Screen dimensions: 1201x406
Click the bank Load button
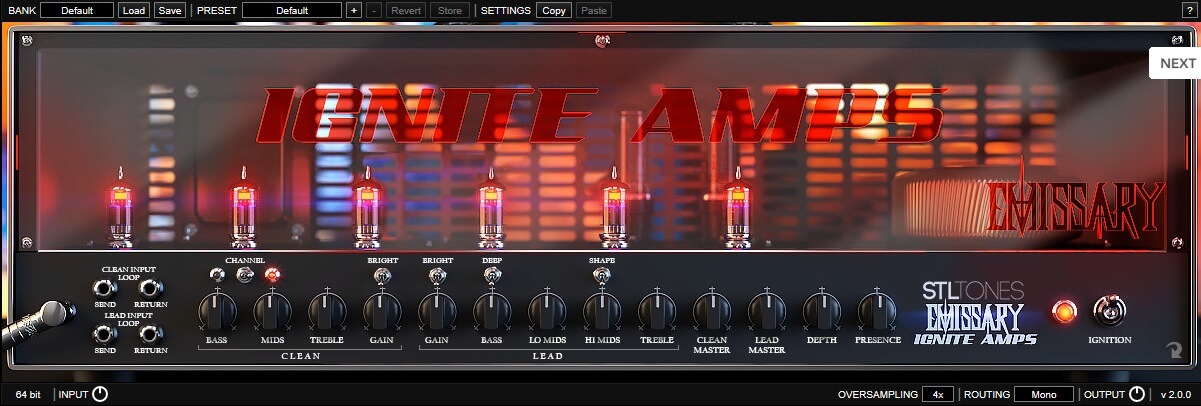coord(134,10)
